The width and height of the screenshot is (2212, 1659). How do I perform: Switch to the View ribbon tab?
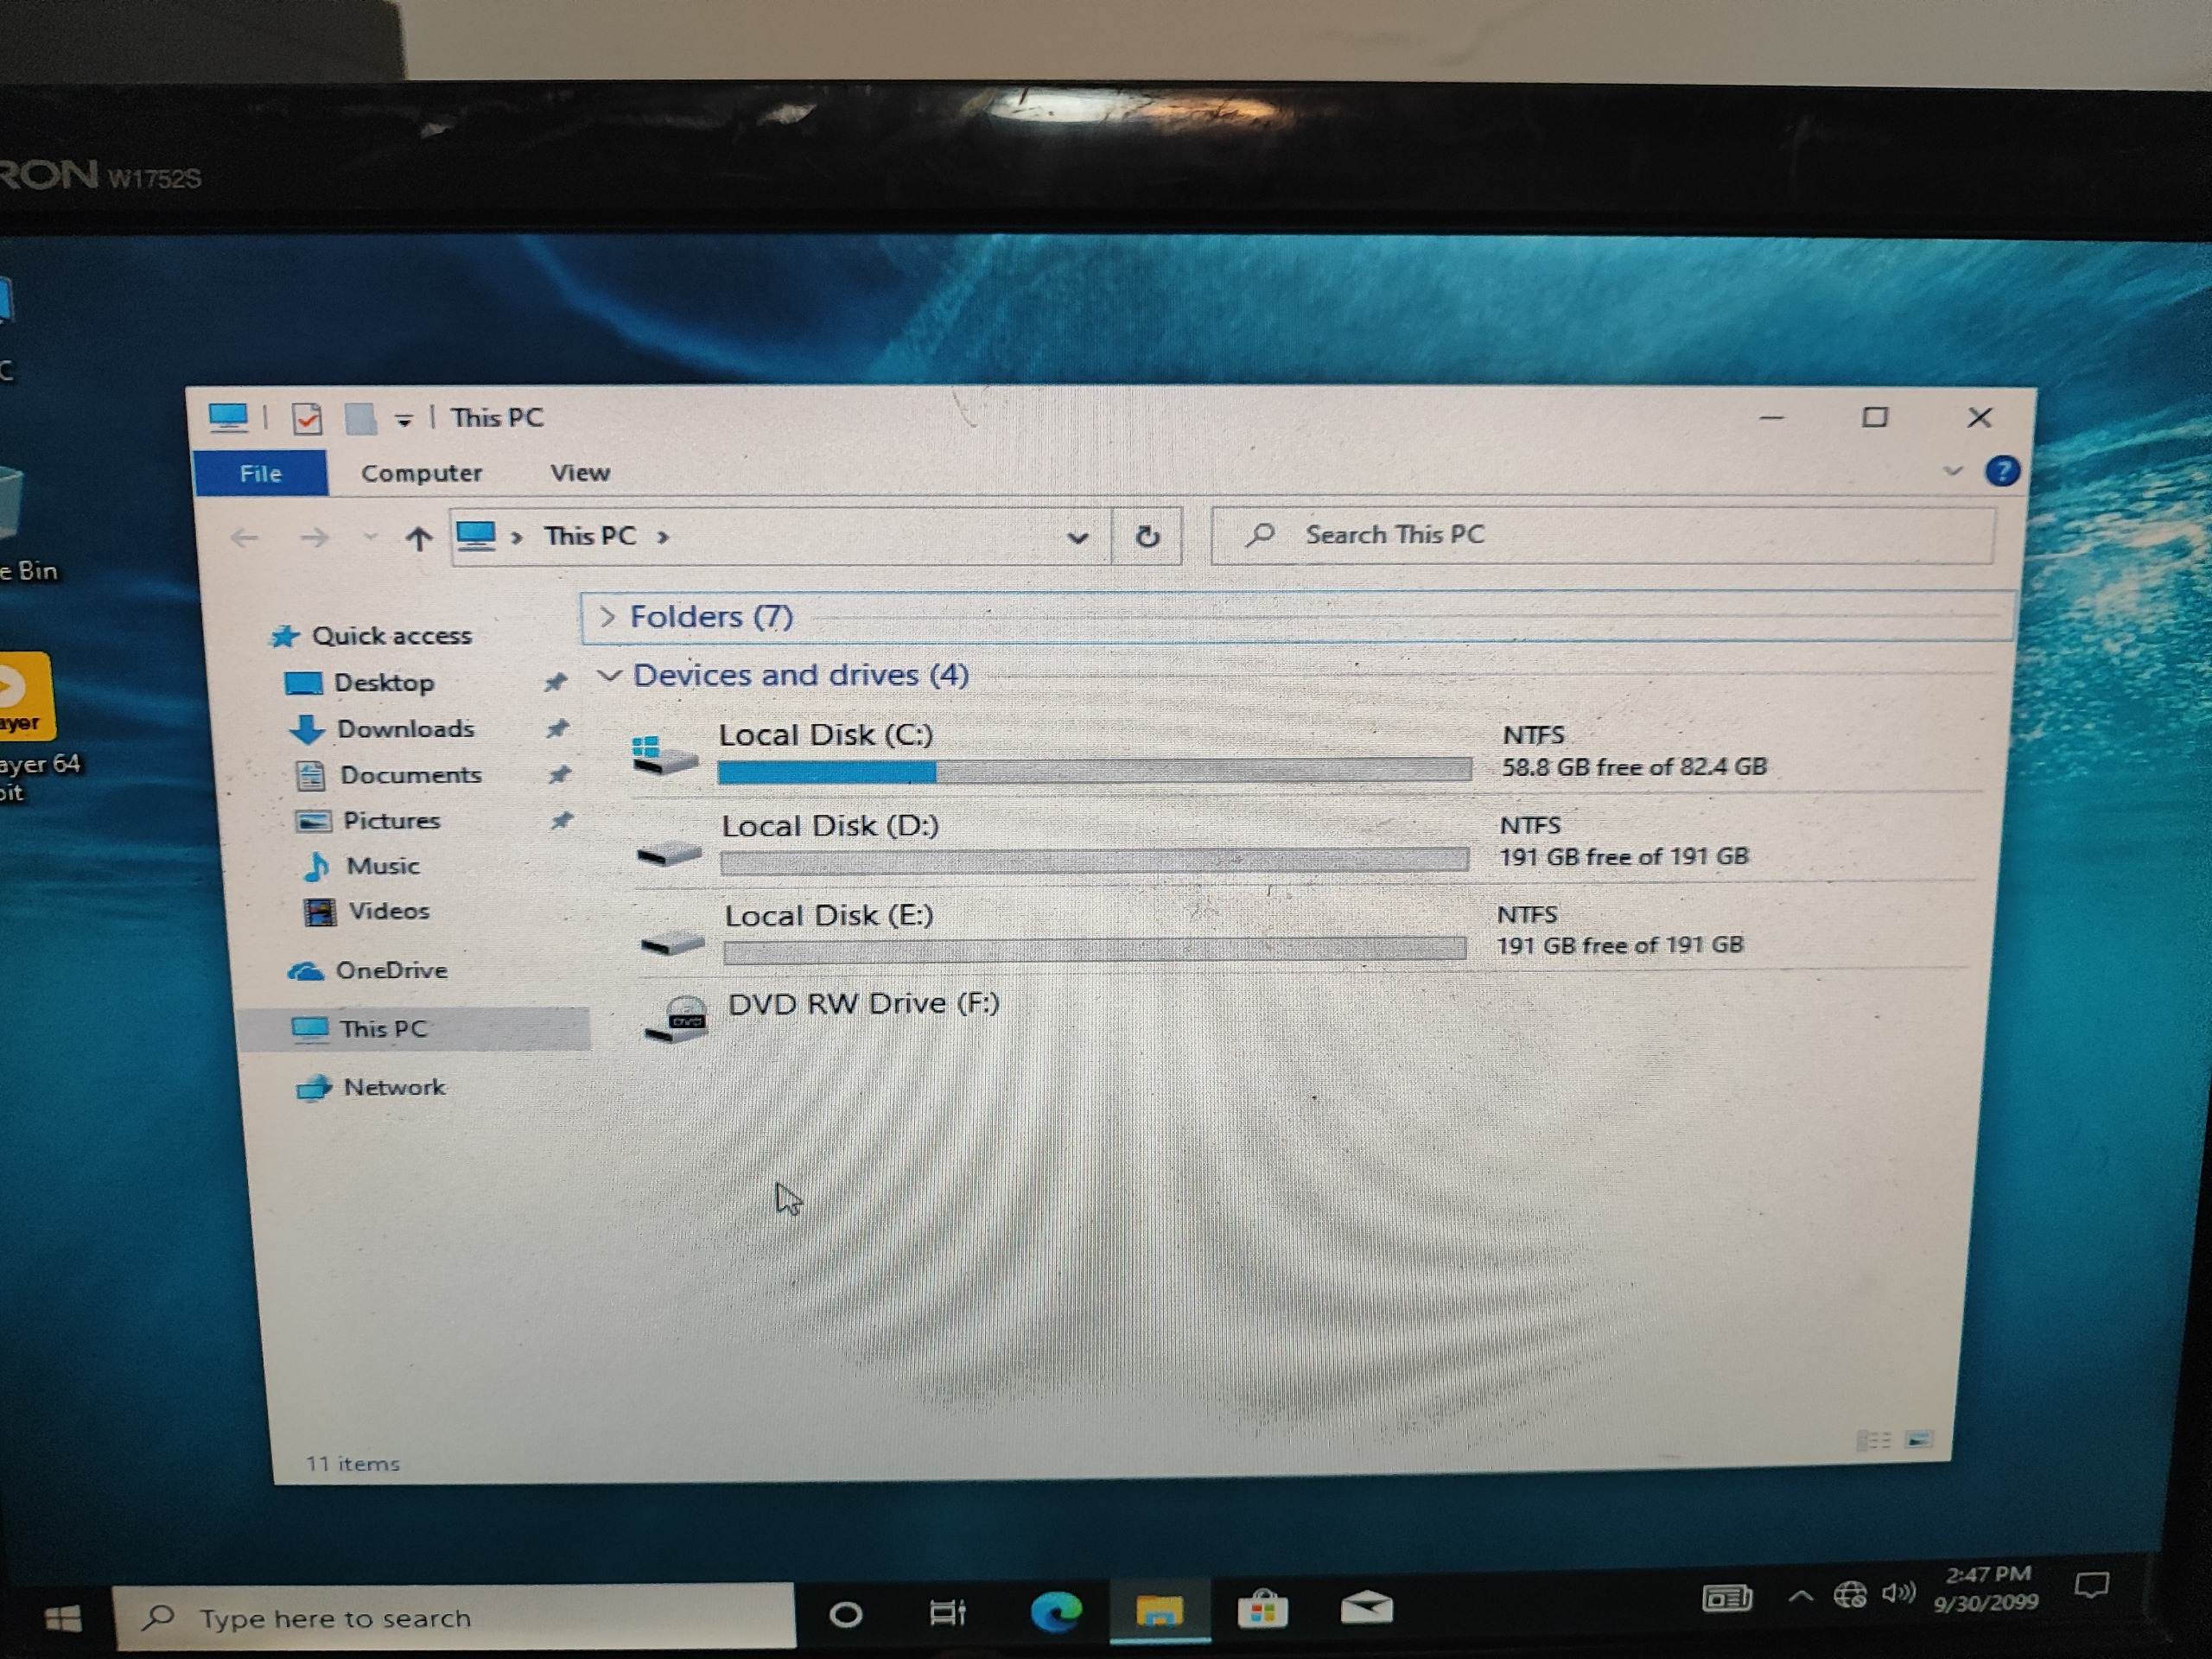[x=580, y=472]
